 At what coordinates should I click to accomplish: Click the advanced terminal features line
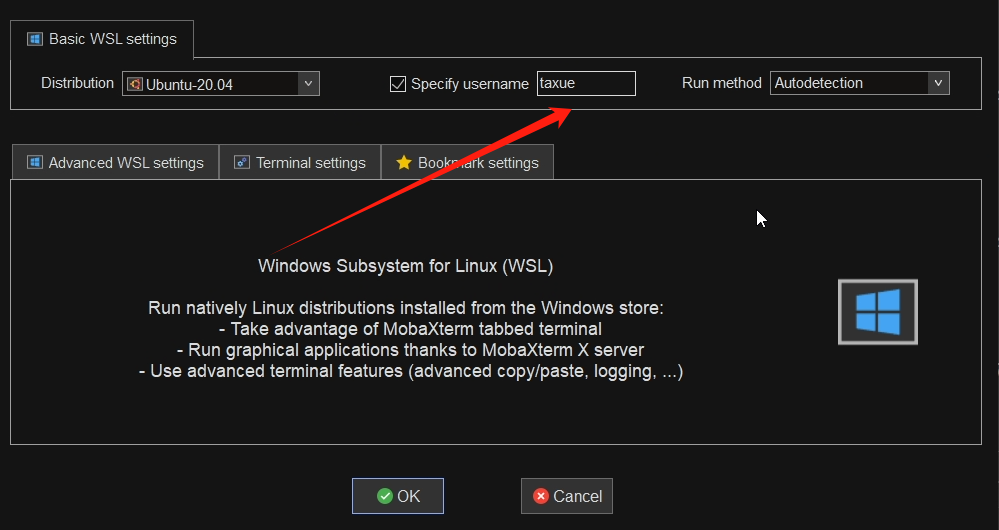[411, 371]
